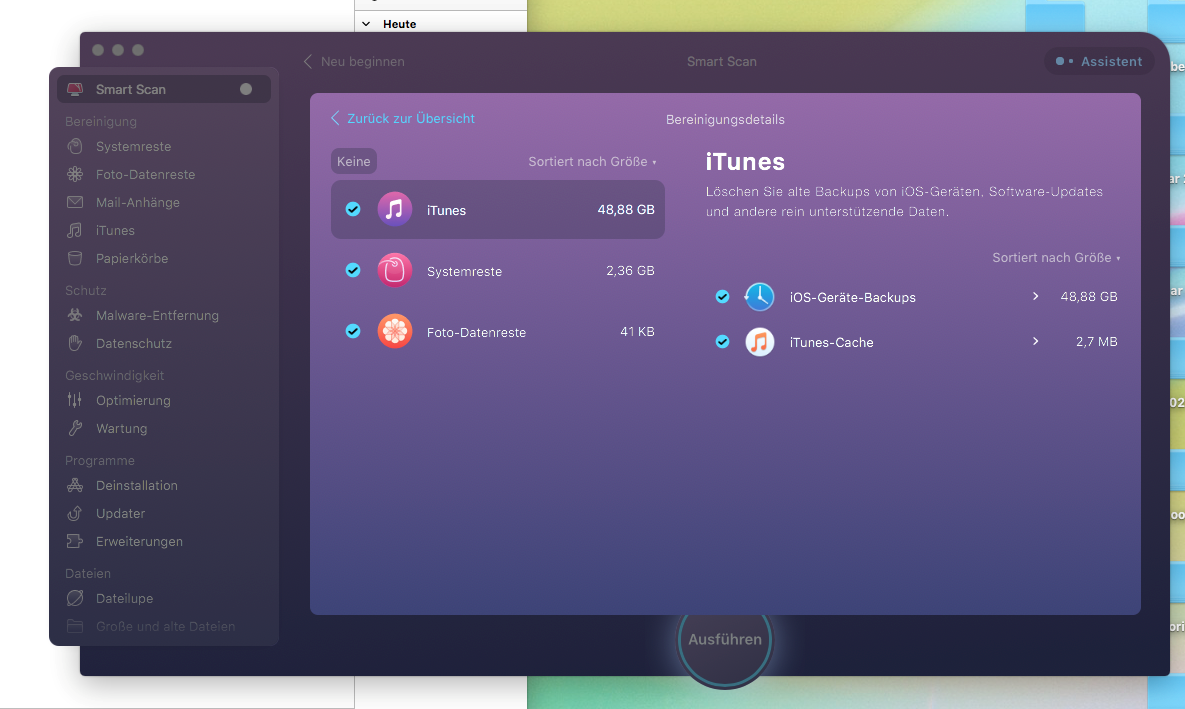Open Große und alte Dateien sidebar entry
The width and height of the screenshot is (1185, 709).
pos(163,627)
